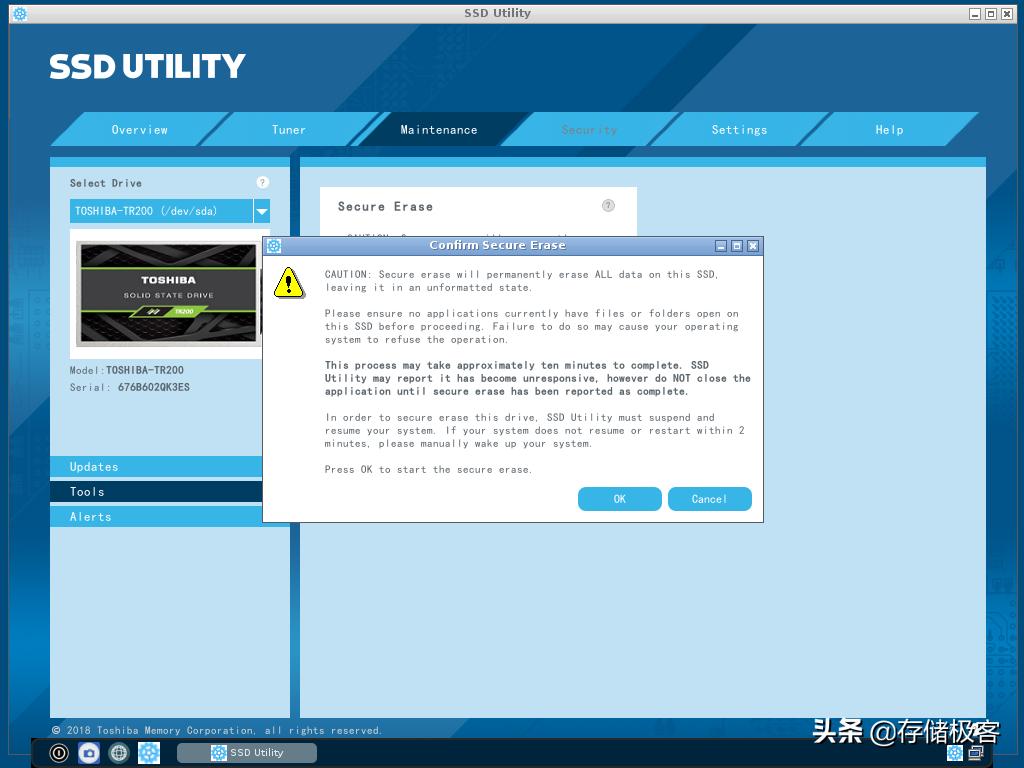Close the Confirm Secure Erase dialog

752,246
